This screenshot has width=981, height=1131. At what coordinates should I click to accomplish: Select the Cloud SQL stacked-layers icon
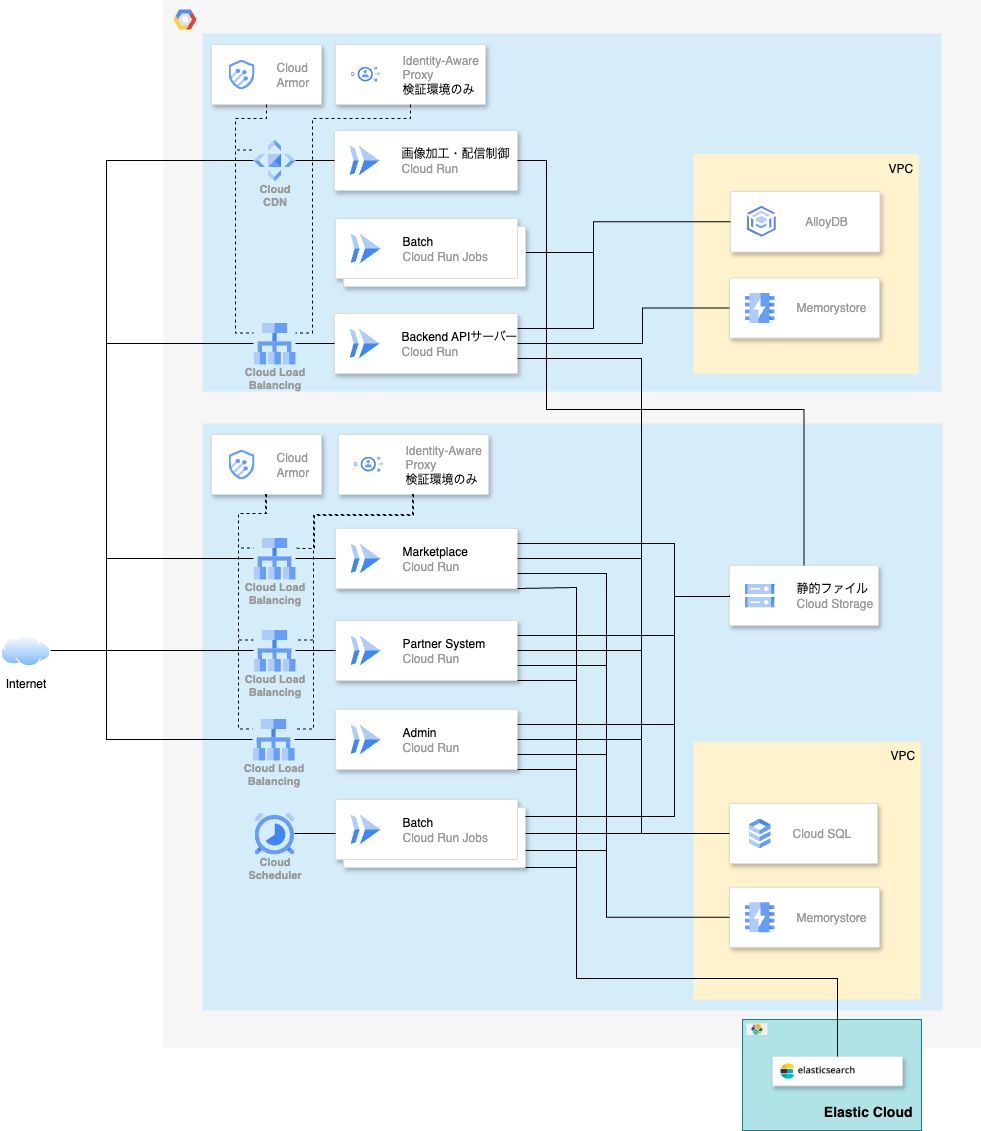[760, 834]
